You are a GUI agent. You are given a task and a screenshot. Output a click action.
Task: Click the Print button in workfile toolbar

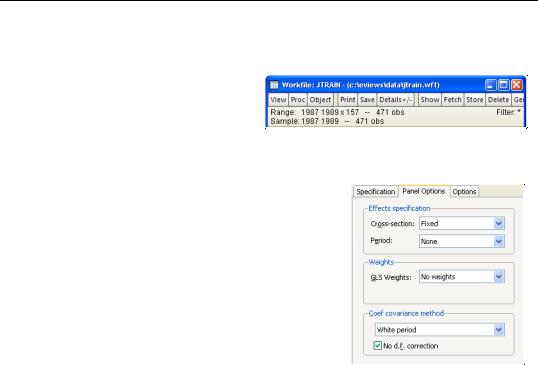pyautogui.click(x=347, y=100)
